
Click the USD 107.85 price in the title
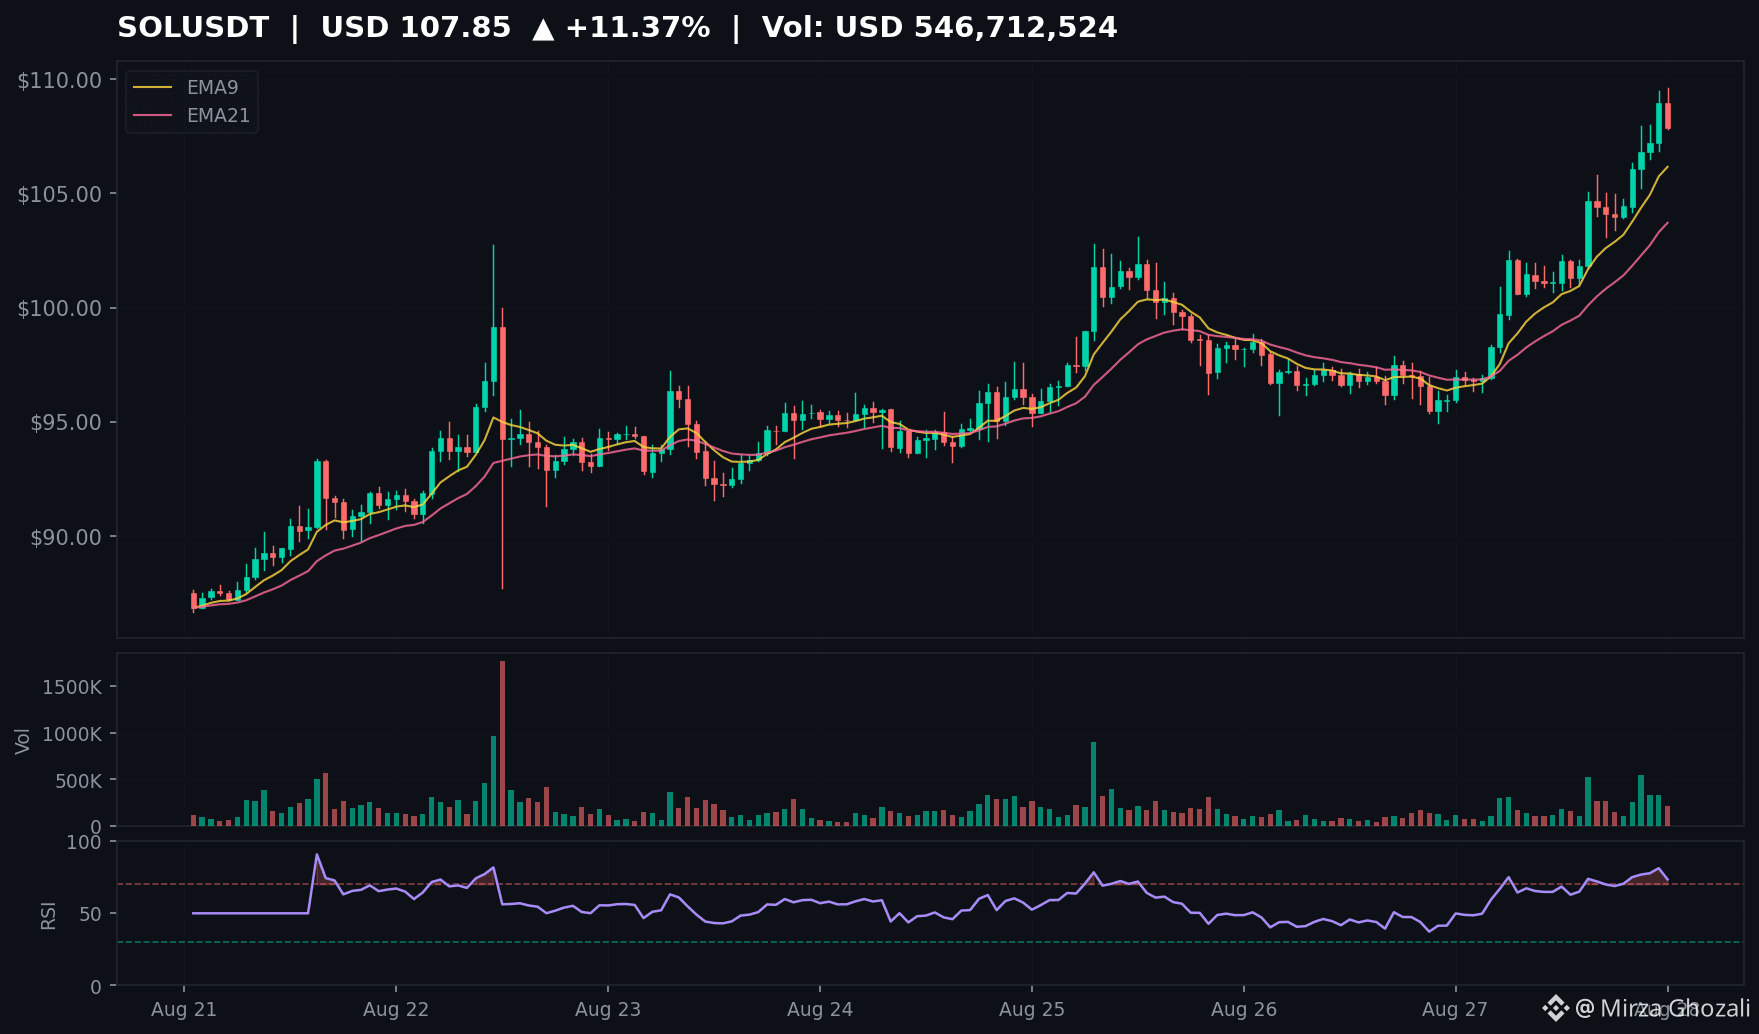416,28
